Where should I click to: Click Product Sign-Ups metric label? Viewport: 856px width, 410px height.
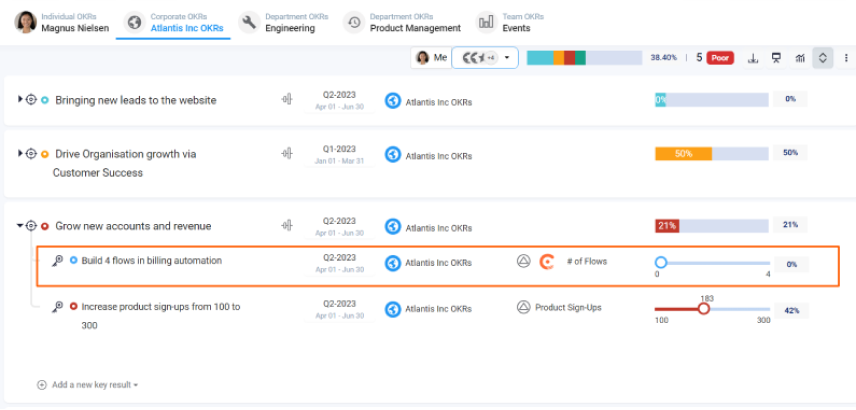click(x=568, y=307)
